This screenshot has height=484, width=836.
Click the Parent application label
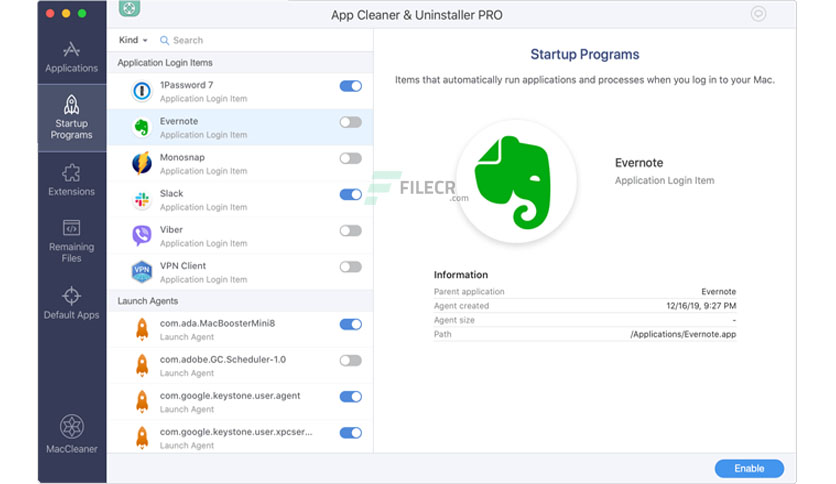[x=469, y=292]
